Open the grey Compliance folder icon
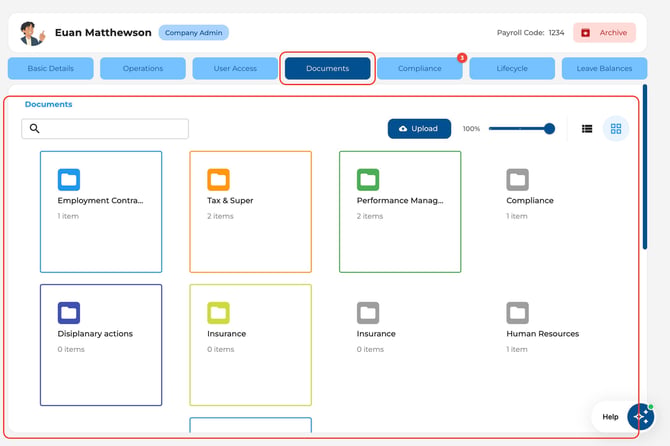This screenshot has width=670, height=446. click(517, 179)
